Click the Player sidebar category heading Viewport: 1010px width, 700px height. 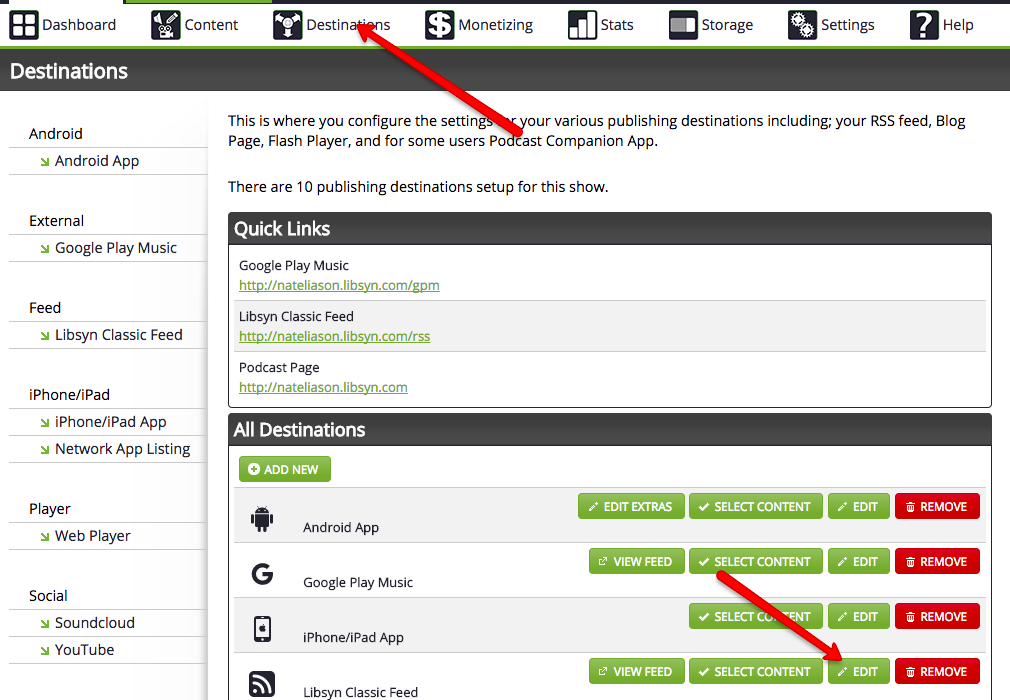click(50, 509)
